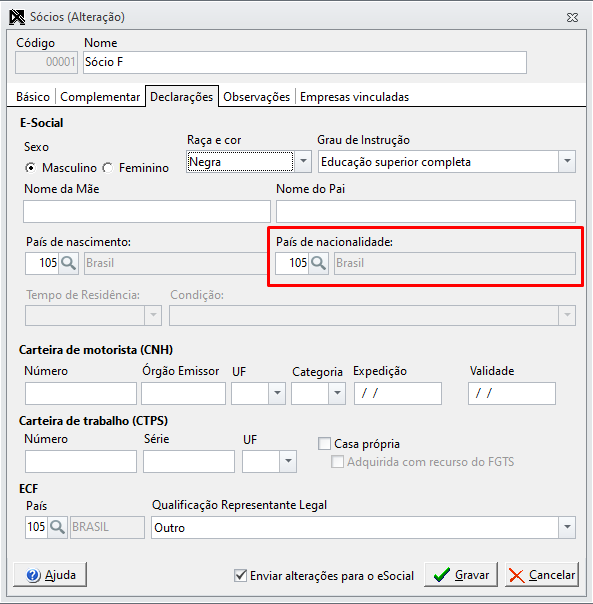Expand the Grau de Instrução dropdown
593x604 pixels.
tap(567, 161)
